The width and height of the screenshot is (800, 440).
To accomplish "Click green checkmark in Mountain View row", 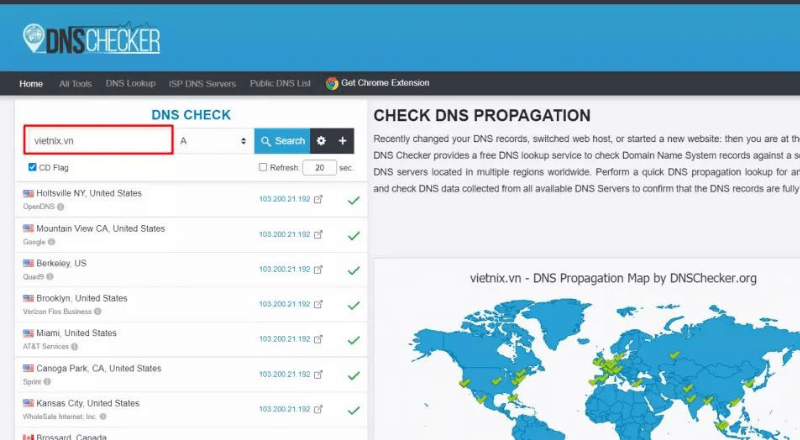I will (x=354, y=236).
